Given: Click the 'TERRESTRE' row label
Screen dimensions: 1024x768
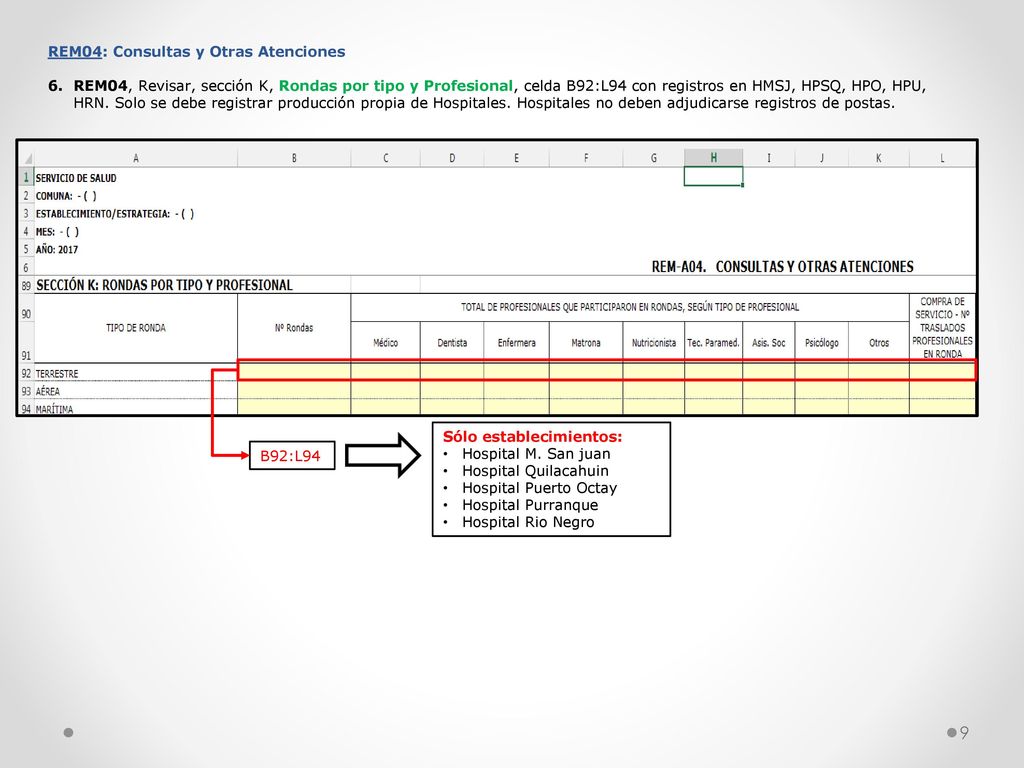Looking at the screenshot, I should pos(57,374).
